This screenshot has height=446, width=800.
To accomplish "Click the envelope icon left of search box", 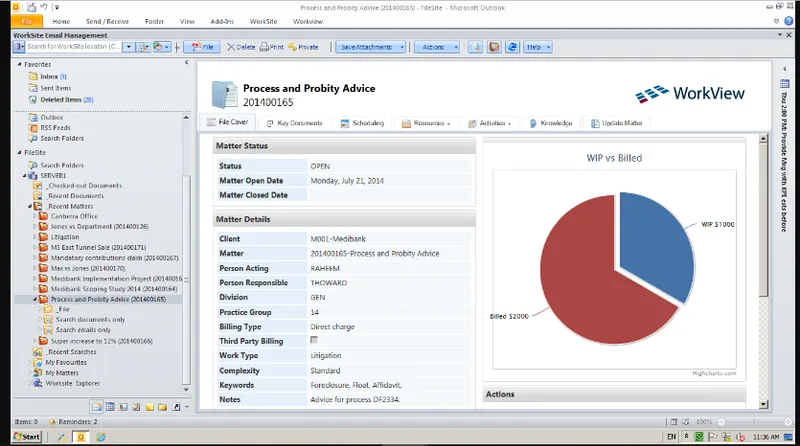I will click(18, 47).
